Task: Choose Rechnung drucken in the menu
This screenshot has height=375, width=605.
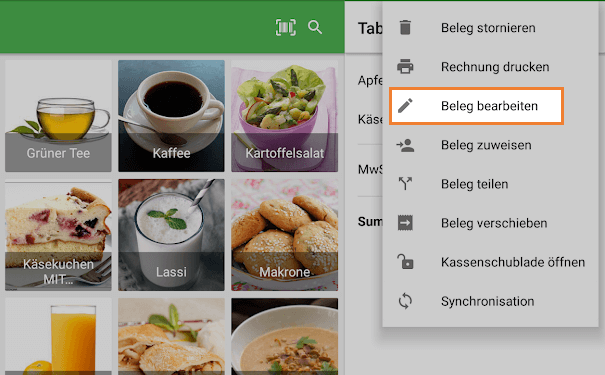Action: click(x=490, y=67)
